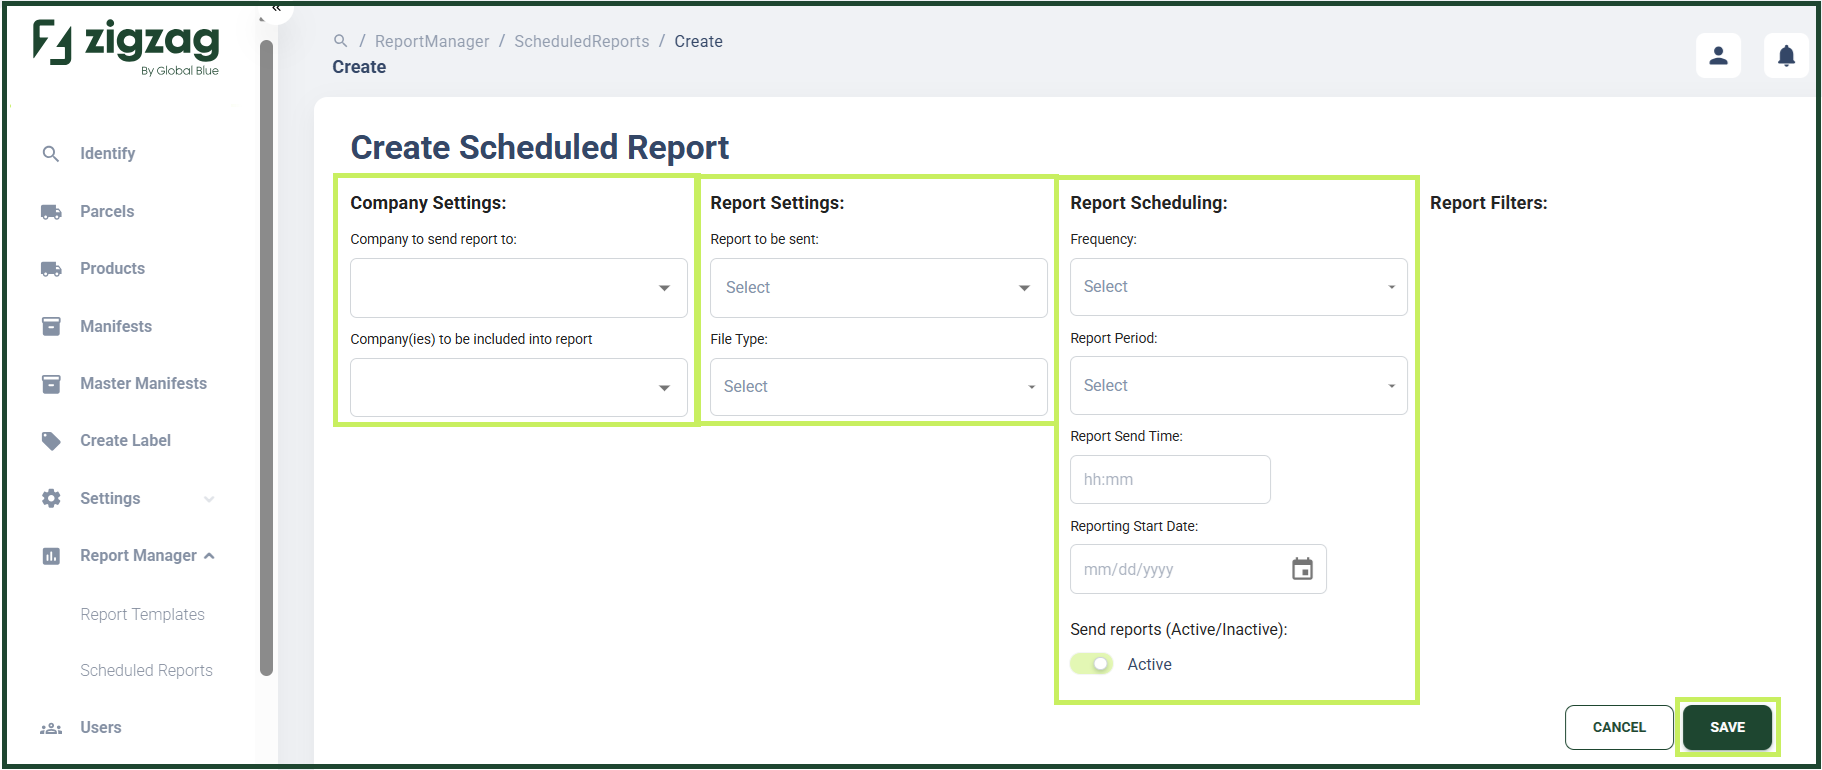Open the user profile icon
This screenshot has width=1822, height=770.
click(x=1718, y=55)
